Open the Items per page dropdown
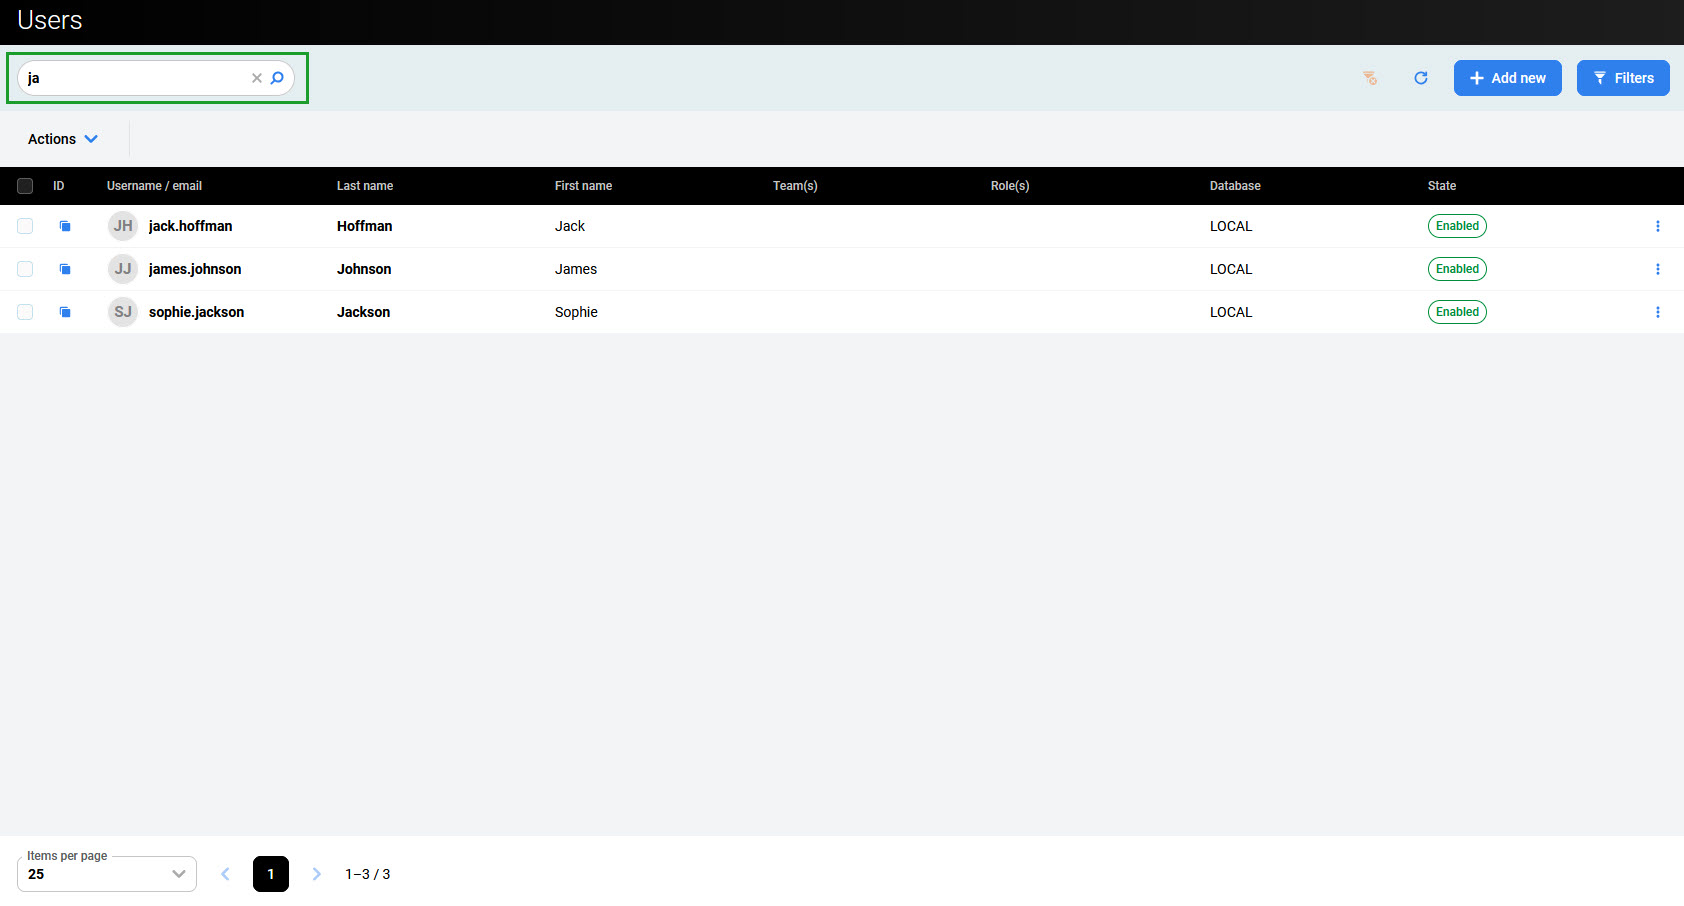This screenshot has width=1684, height=906. 107,874
